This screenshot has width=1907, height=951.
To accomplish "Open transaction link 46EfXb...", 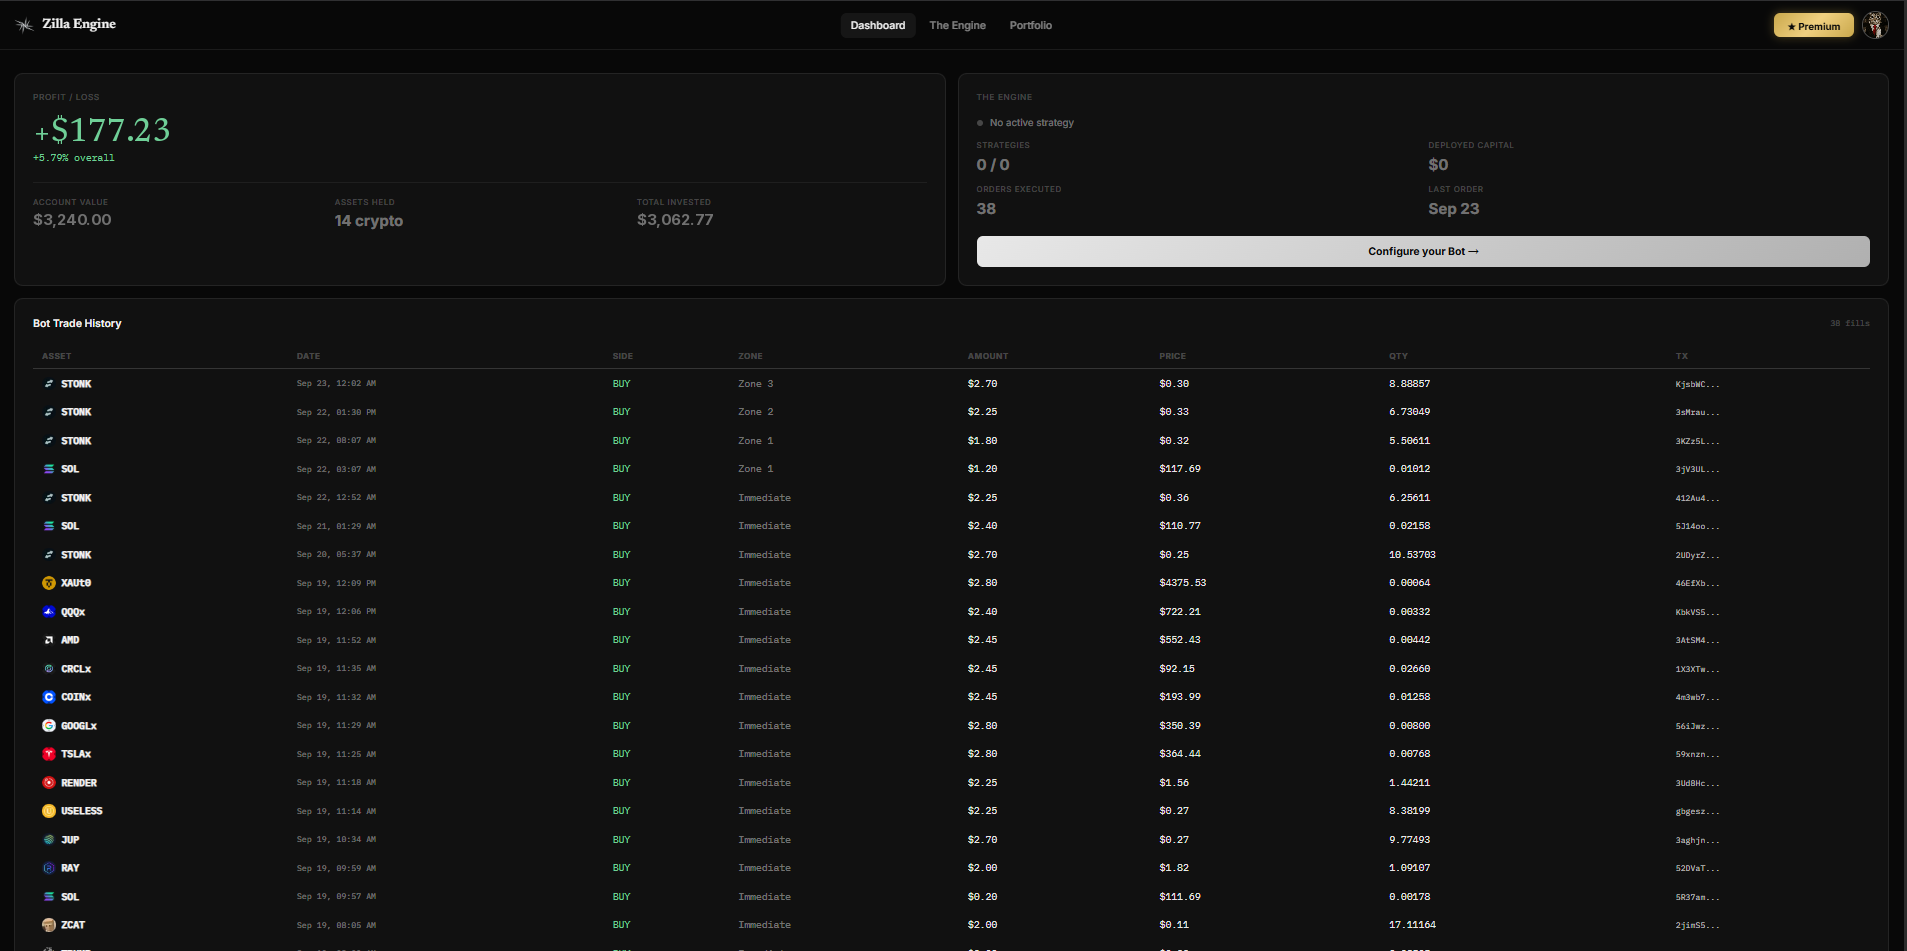I will pos(1697,583).
